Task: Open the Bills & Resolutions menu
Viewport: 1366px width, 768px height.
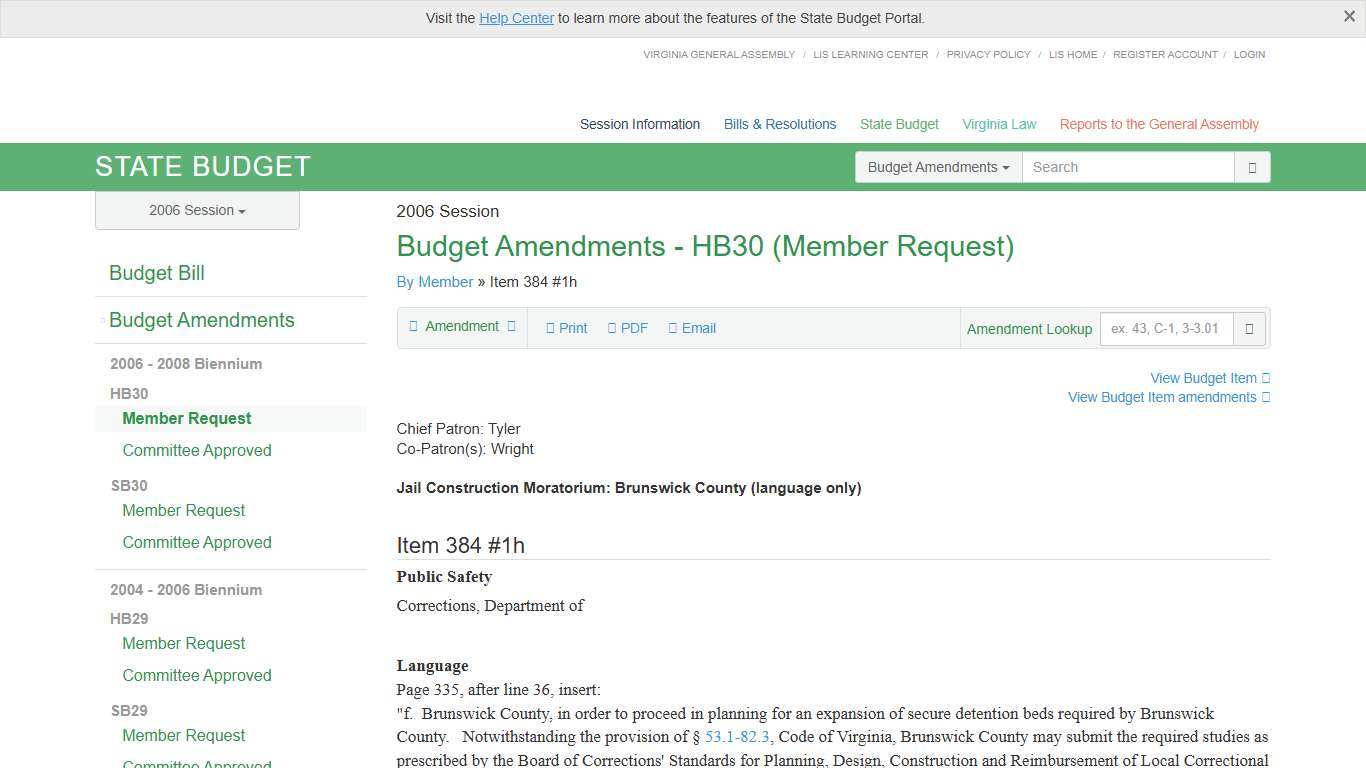Action: pyautogui.click(x=779, y=124)
